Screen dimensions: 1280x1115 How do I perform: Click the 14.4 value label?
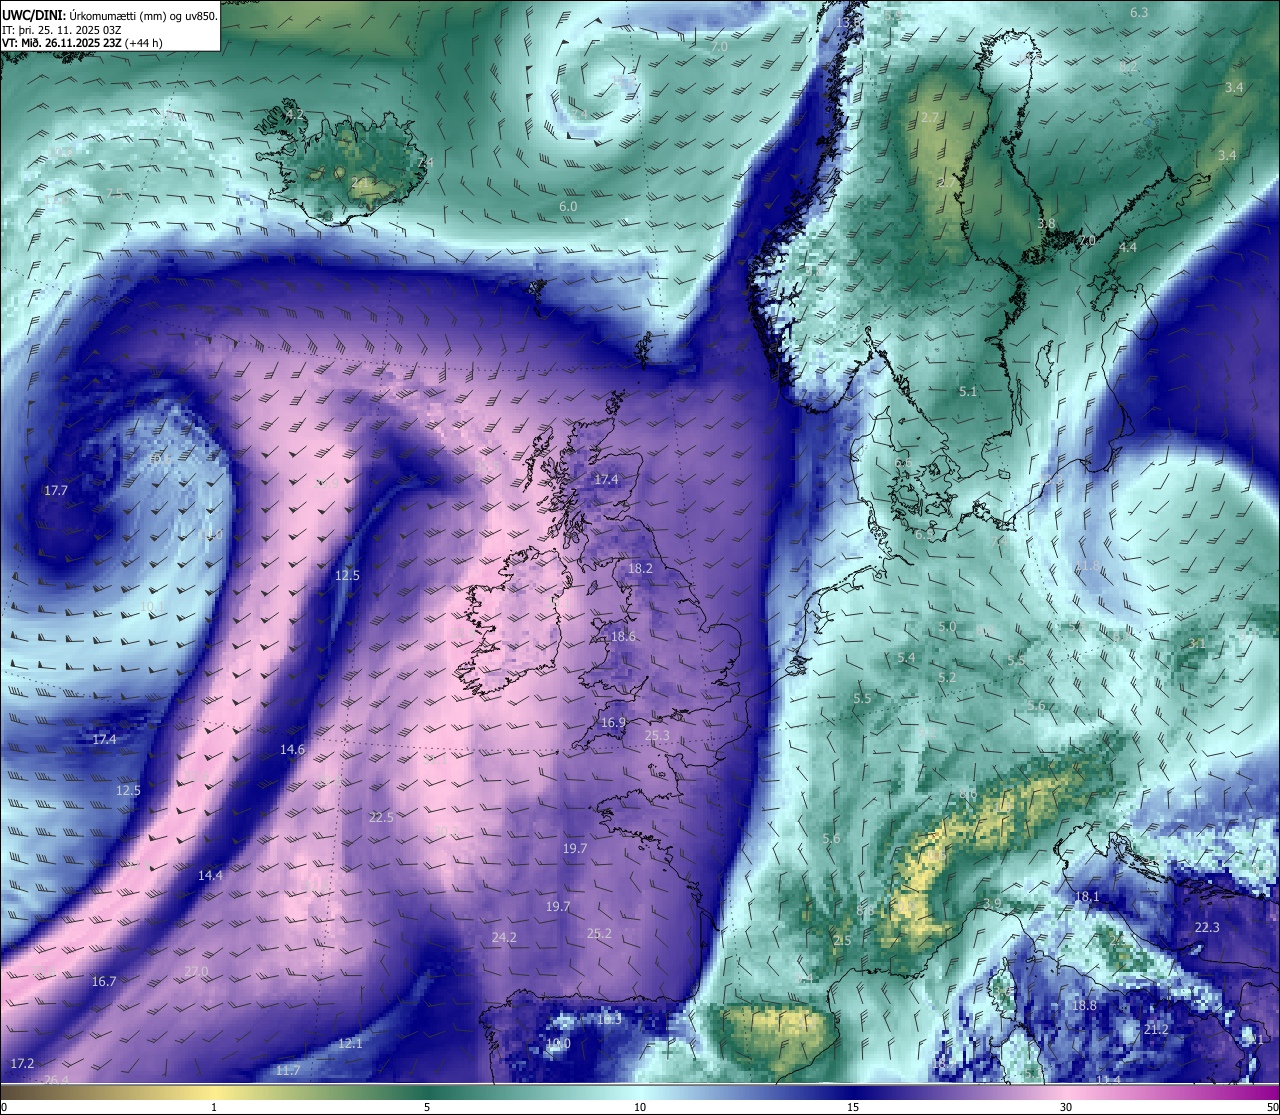[x=210, y=875]
